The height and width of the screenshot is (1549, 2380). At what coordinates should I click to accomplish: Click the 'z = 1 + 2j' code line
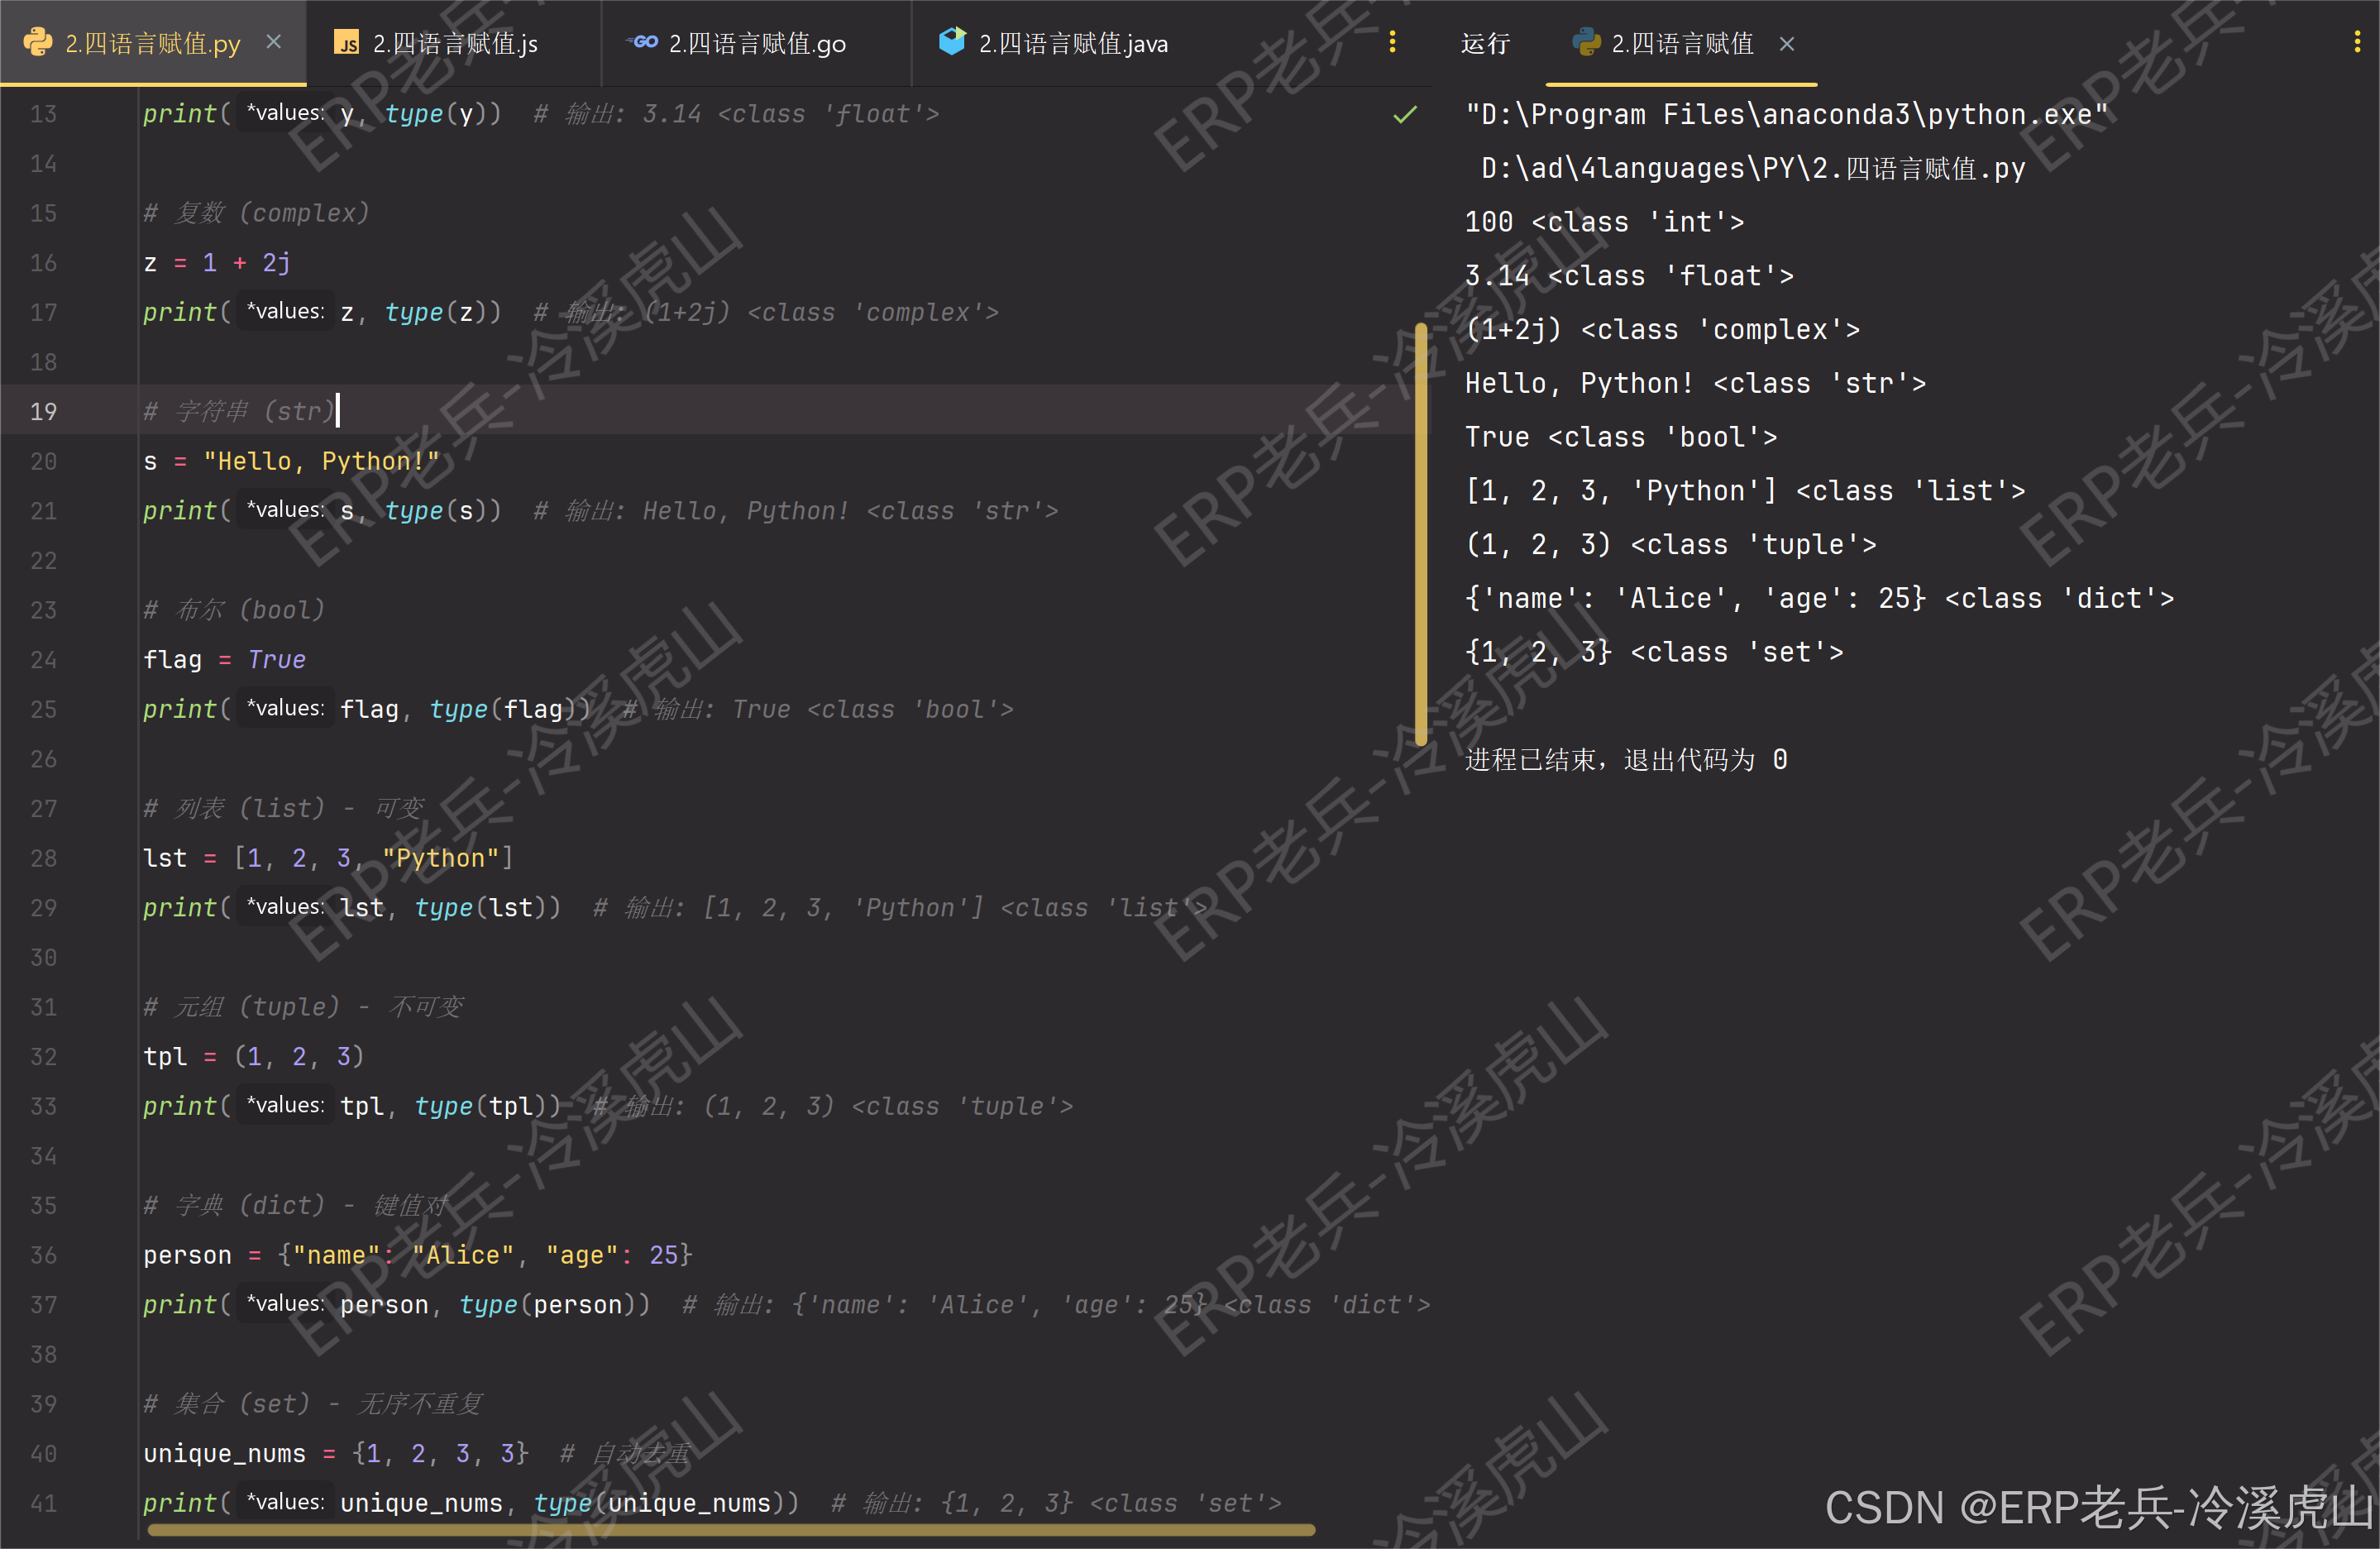[217, 263]
